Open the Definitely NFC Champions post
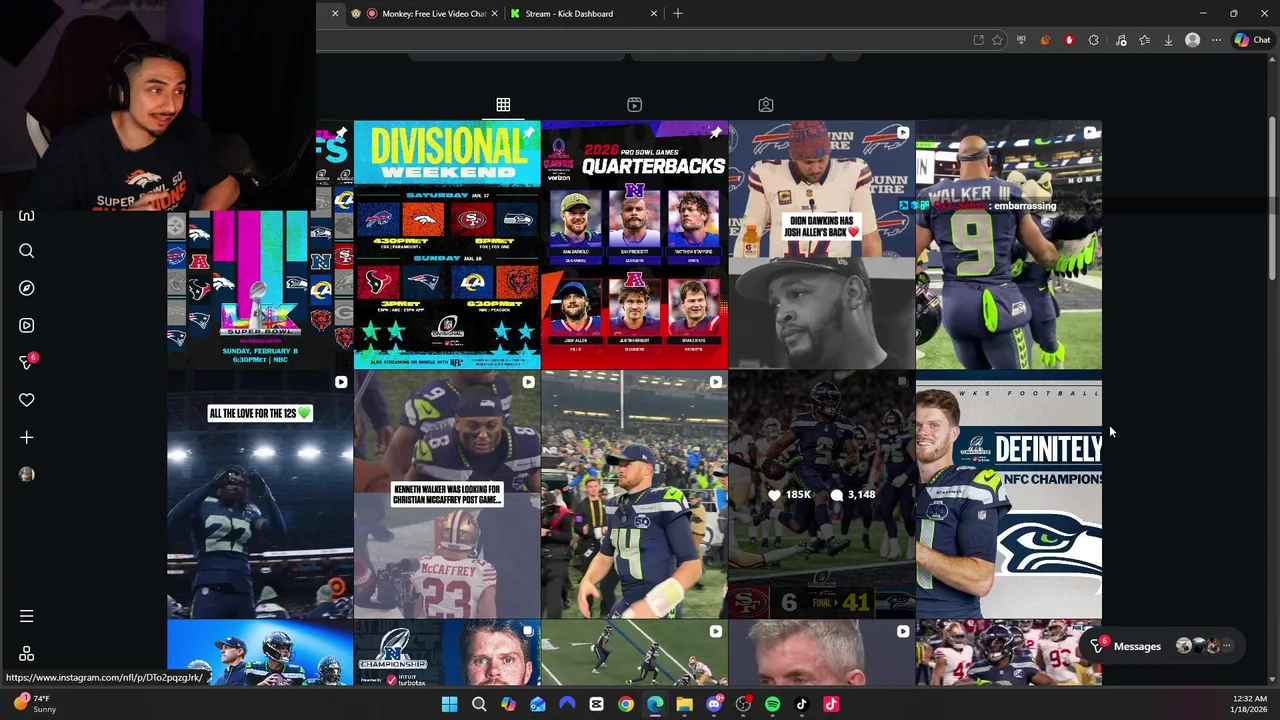1280x720 pixels. 1008,495
